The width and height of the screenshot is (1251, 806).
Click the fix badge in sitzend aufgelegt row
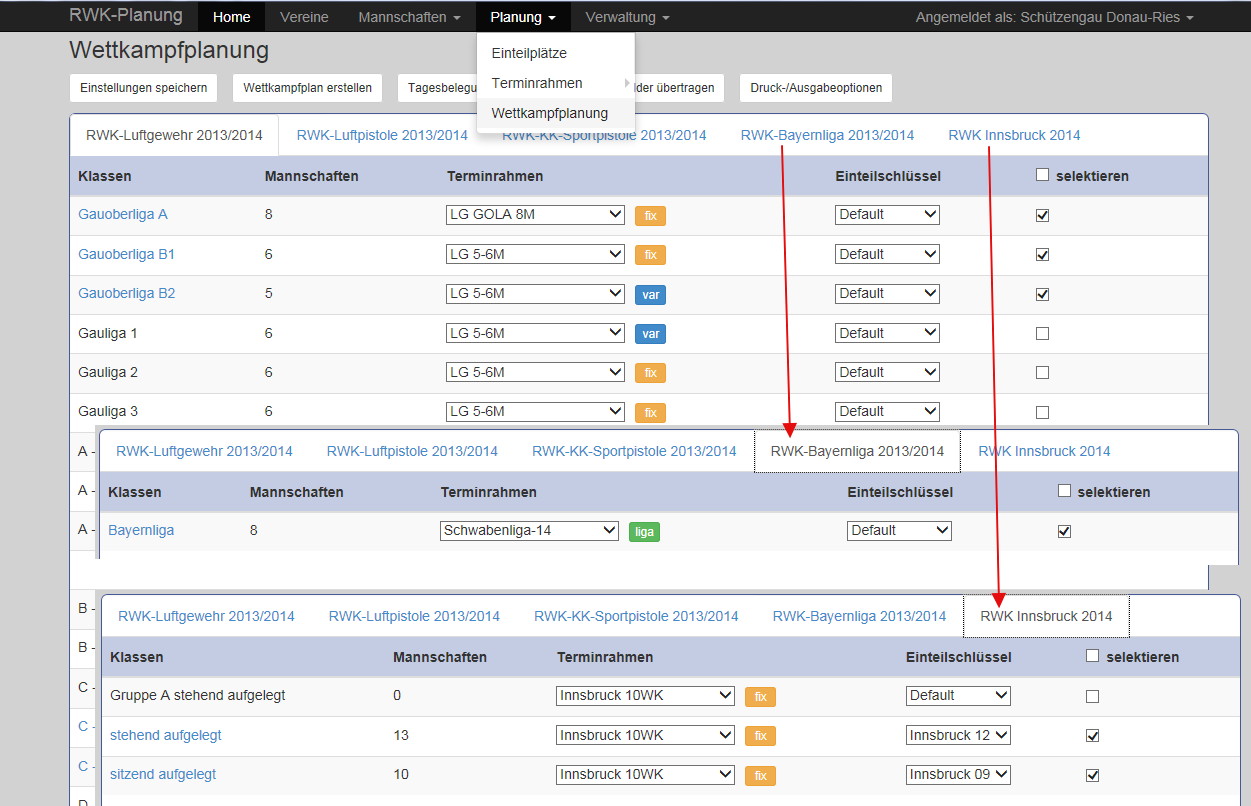[x=760, y=775]
